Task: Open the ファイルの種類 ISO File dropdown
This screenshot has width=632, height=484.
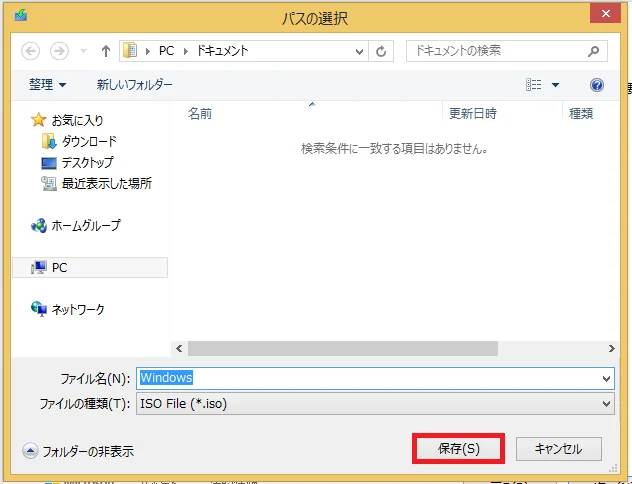Action: (x=375, y=403)
